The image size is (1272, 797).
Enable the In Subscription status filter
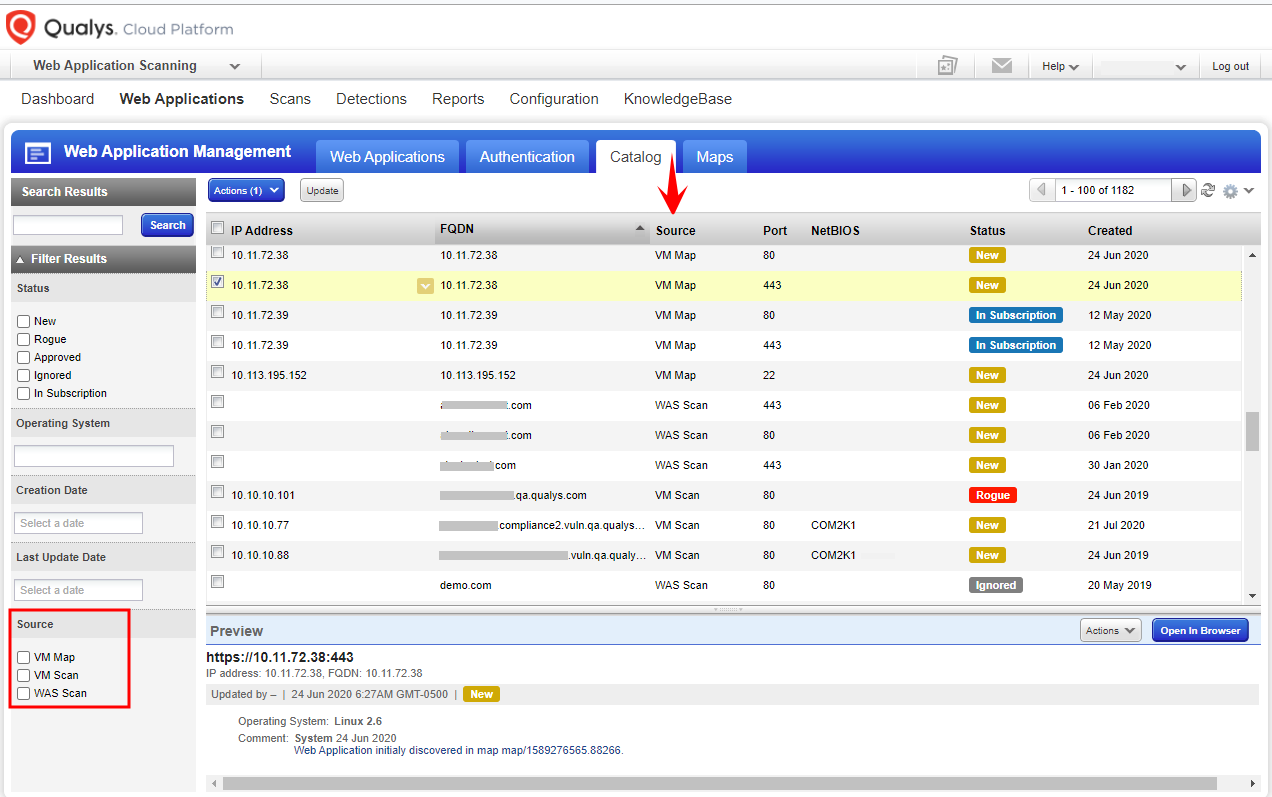point(24,394)
